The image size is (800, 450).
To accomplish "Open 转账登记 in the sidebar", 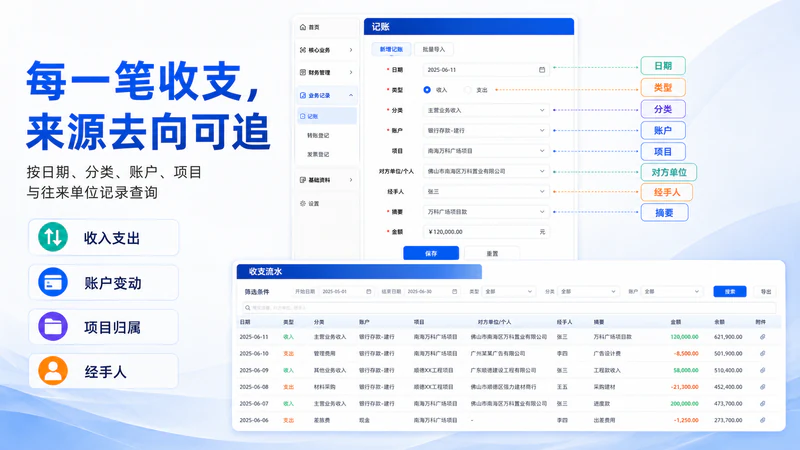I will pyautogui.click(x=318, y=136).
